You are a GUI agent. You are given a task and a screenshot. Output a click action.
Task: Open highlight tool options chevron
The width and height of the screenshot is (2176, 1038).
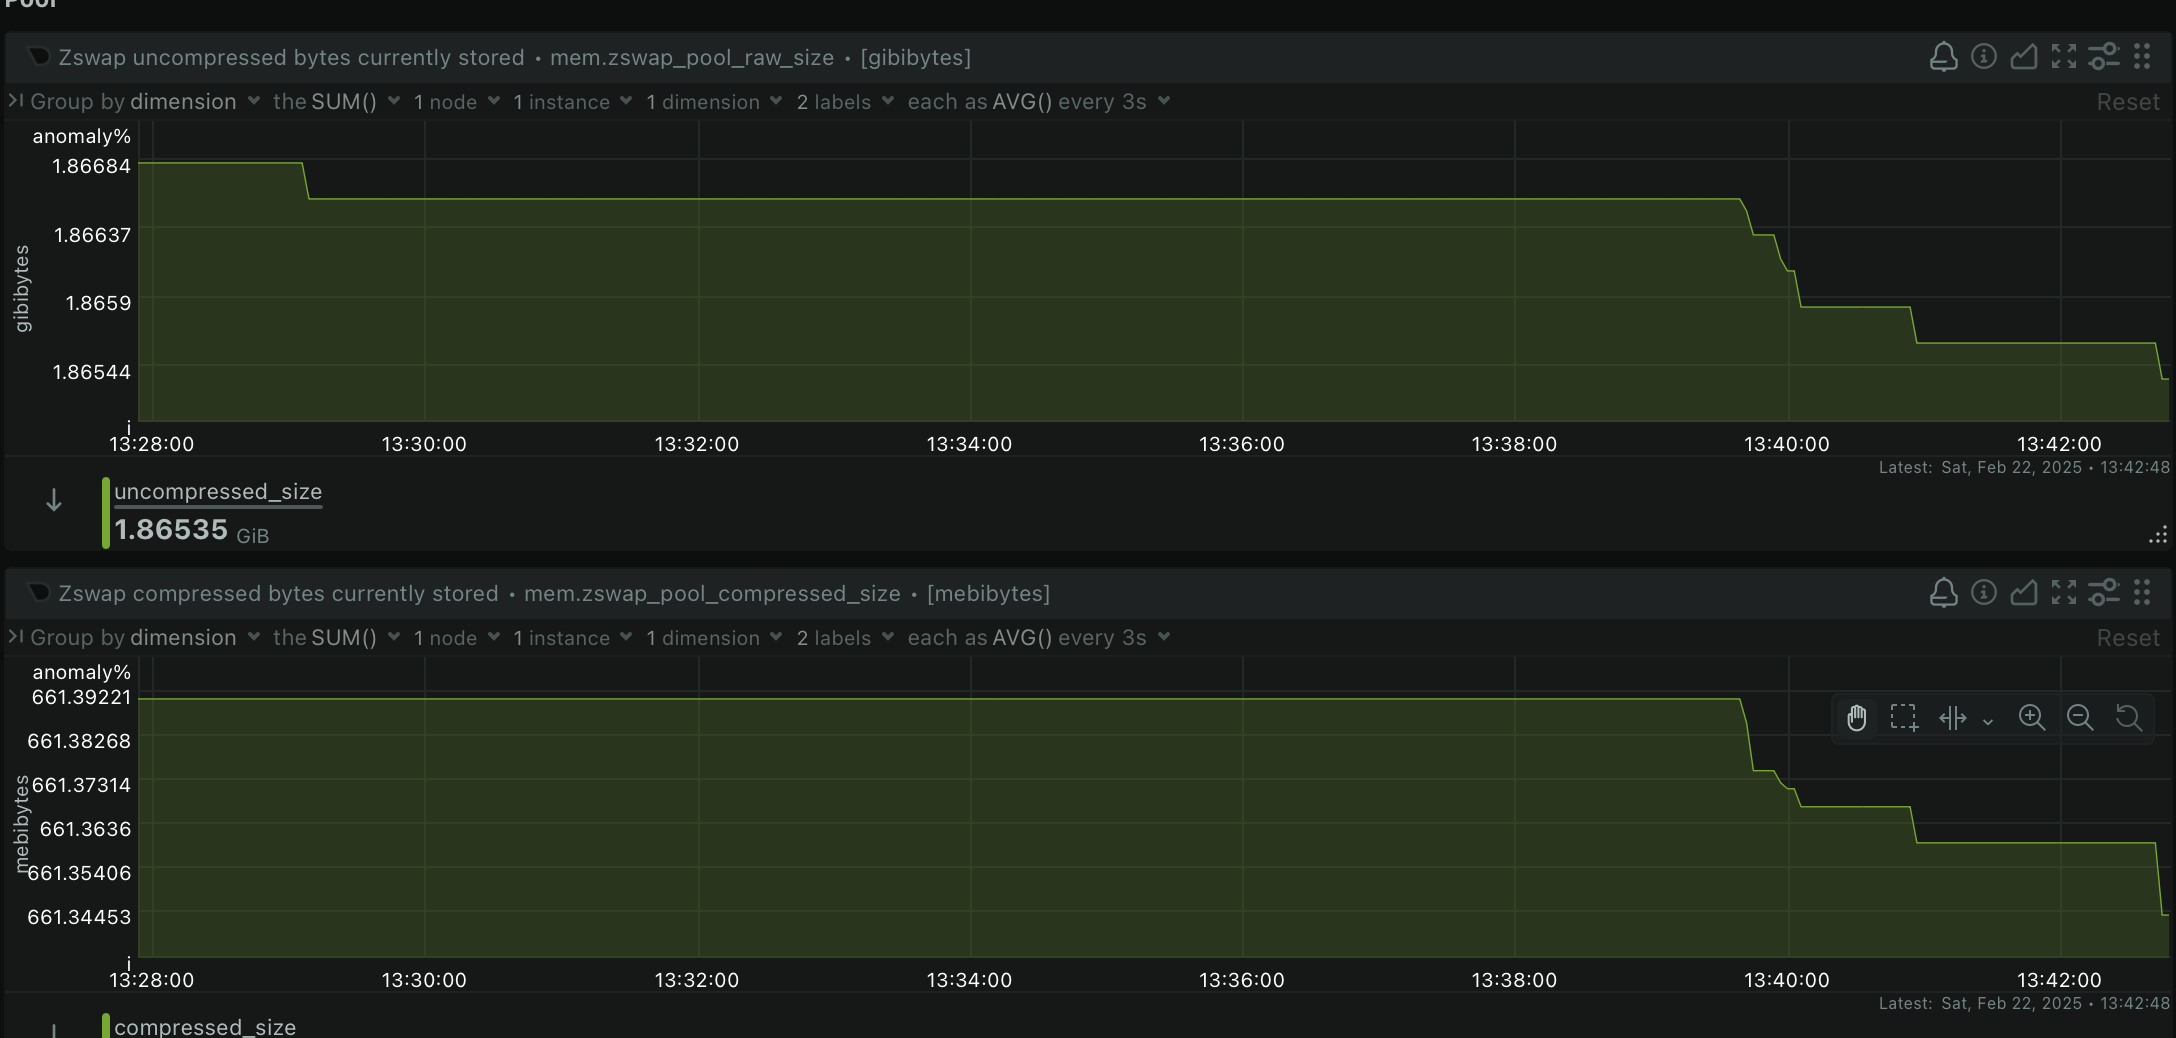tap(1988, 721)
